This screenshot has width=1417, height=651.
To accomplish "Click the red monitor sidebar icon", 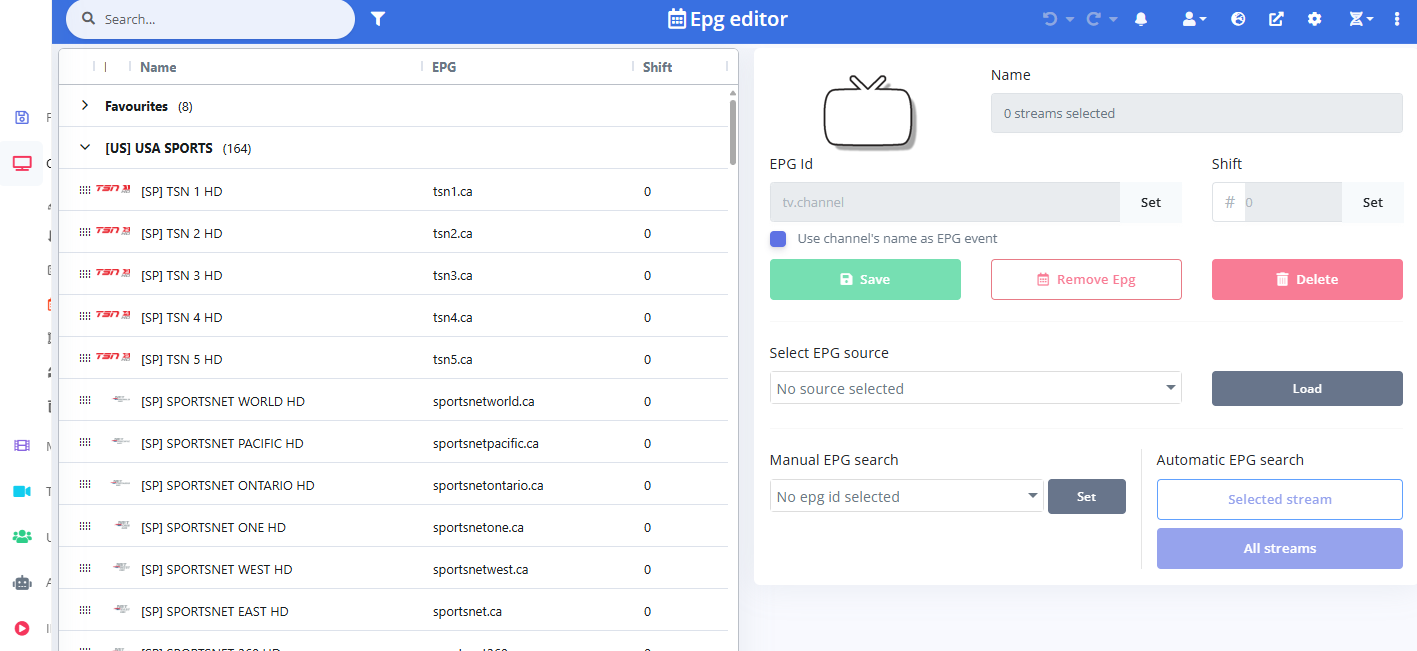I will pos(22,163).
